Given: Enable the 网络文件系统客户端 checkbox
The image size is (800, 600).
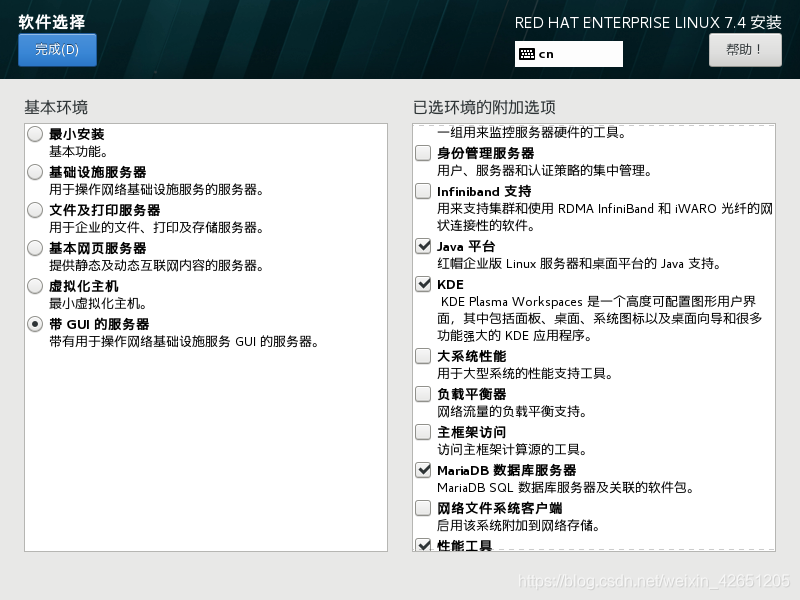Looking at the screenshot, I should click(x=423, y=508).
